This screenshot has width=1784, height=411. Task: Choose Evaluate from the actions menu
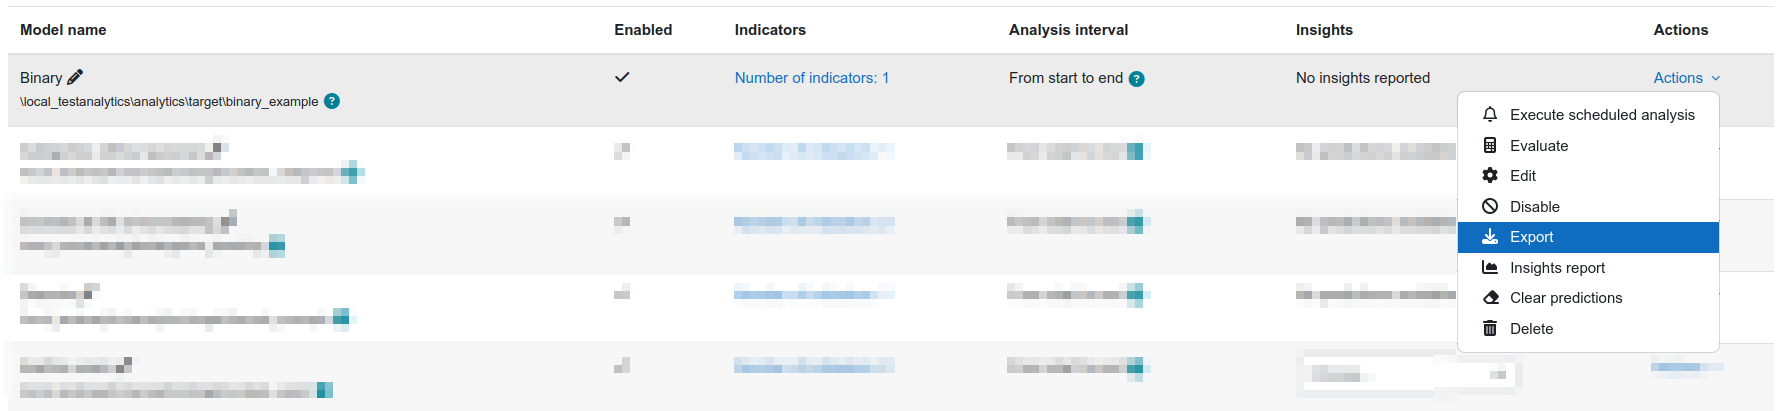click(1588, 146)
